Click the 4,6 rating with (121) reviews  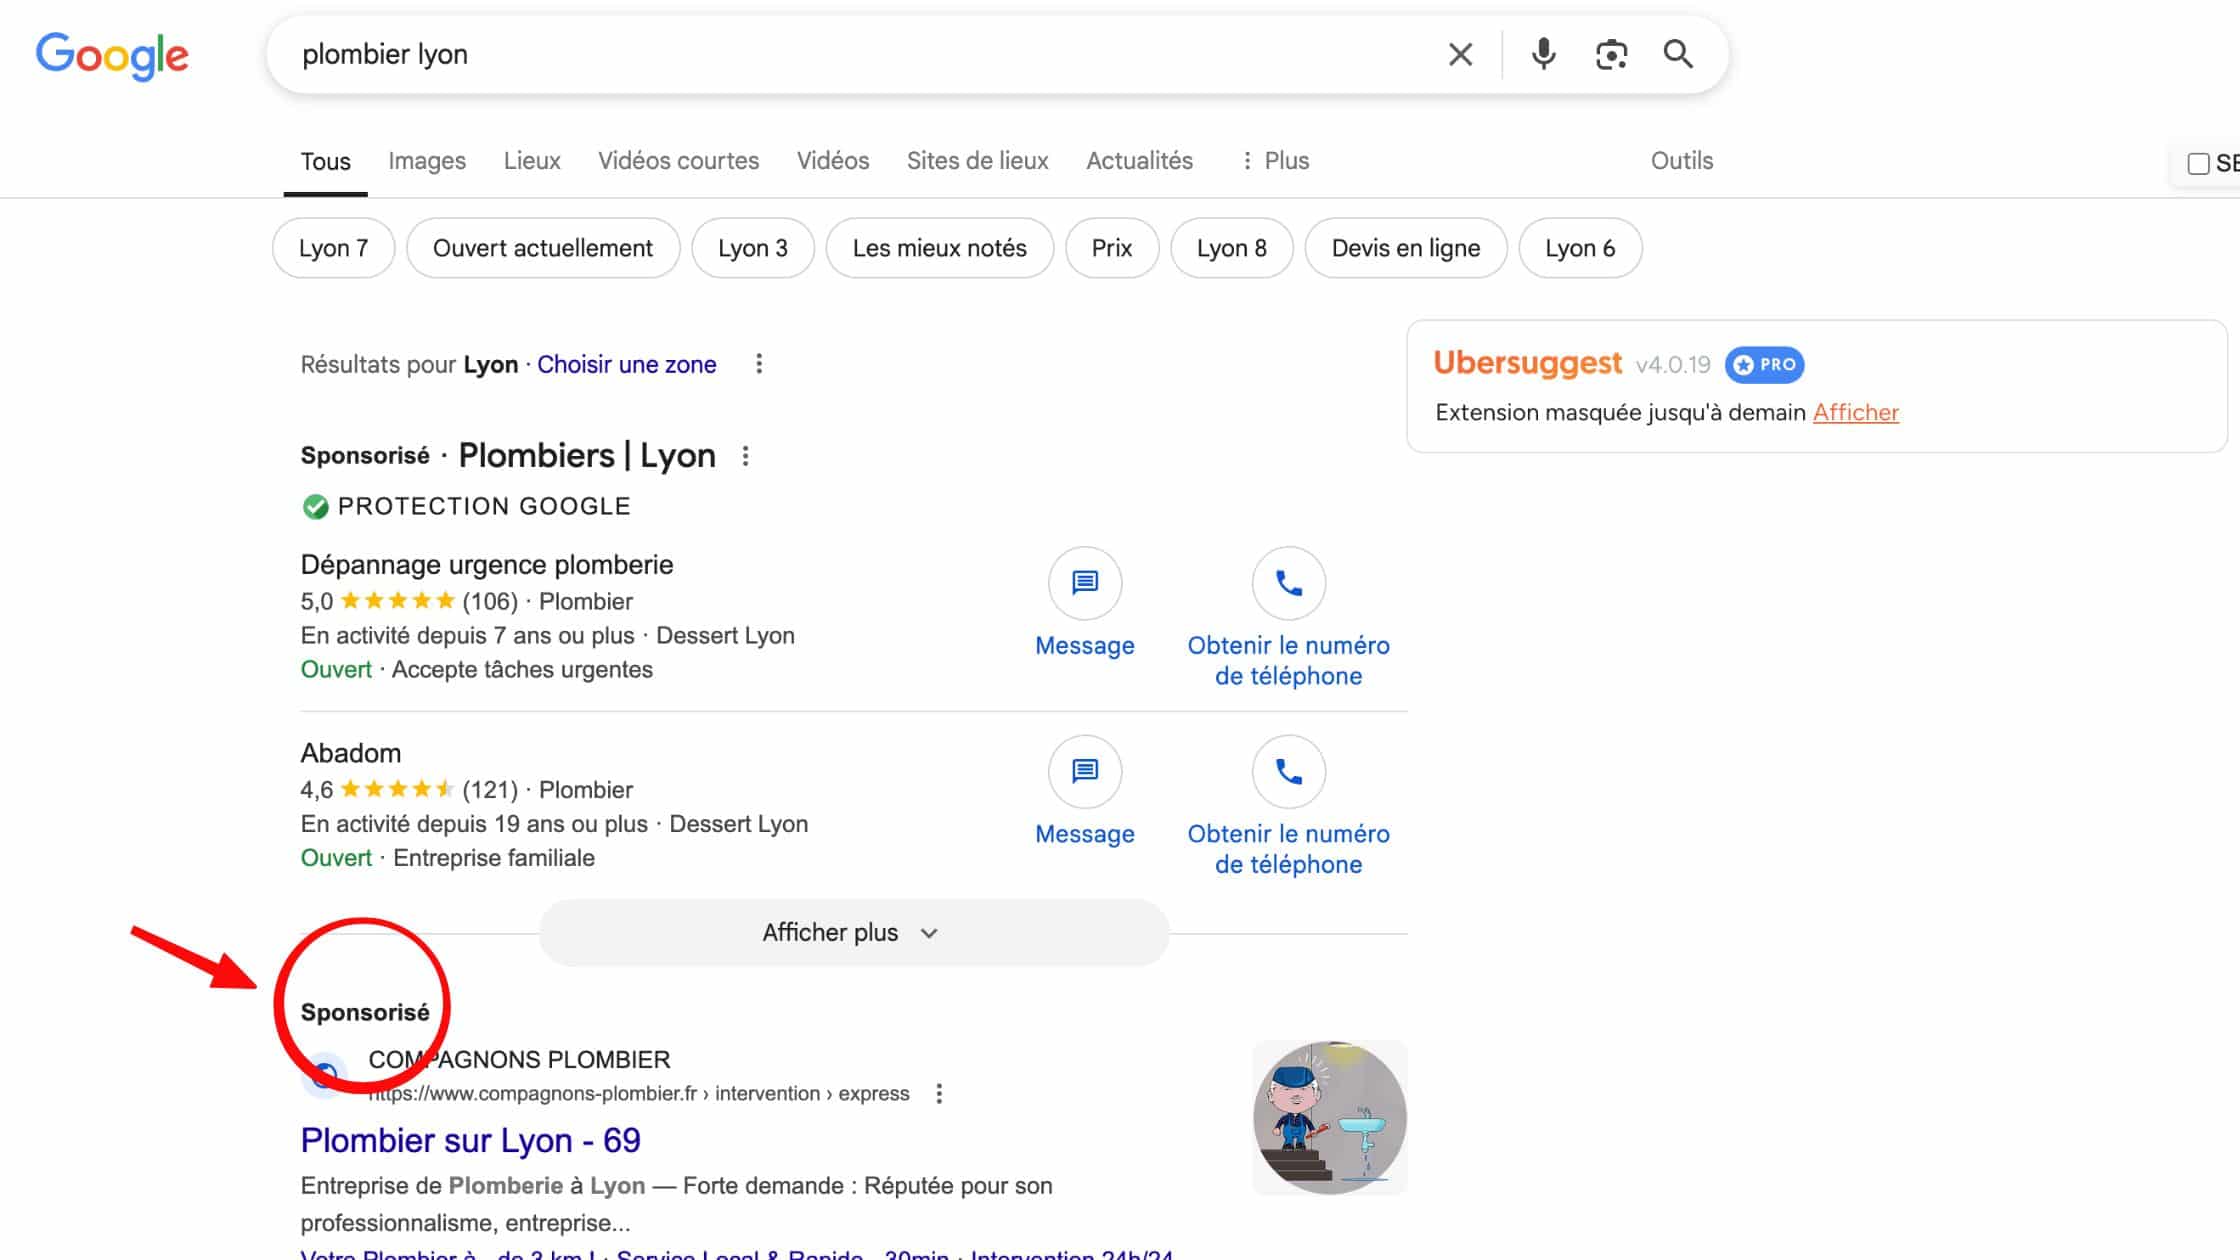click(x=409, y=790)
